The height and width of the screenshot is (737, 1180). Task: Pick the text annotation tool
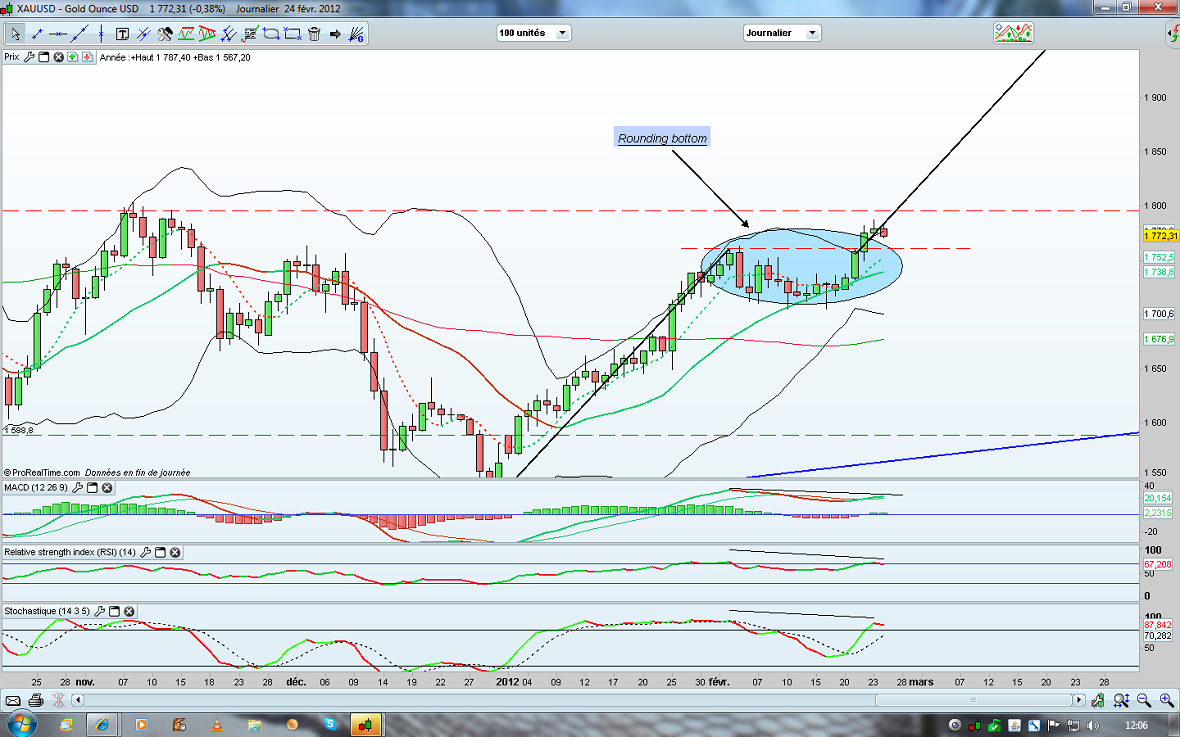(x=121, y=34)
